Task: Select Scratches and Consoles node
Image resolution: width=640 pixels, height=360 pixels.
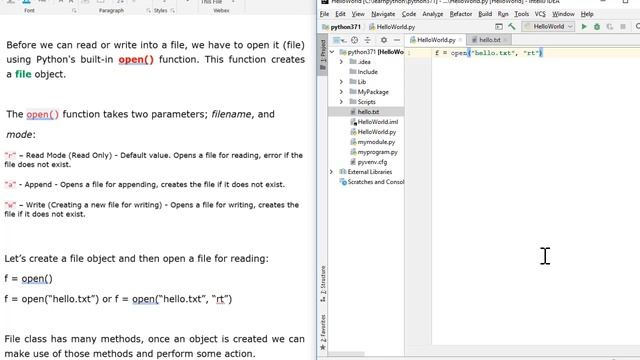Action: 372,182
